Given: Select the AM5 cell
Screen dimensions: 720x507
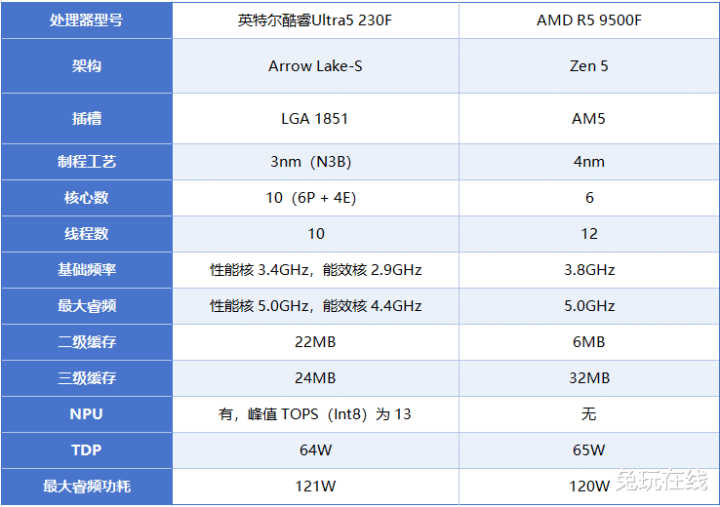Looking at the screenshot, I should pos(589,118).
